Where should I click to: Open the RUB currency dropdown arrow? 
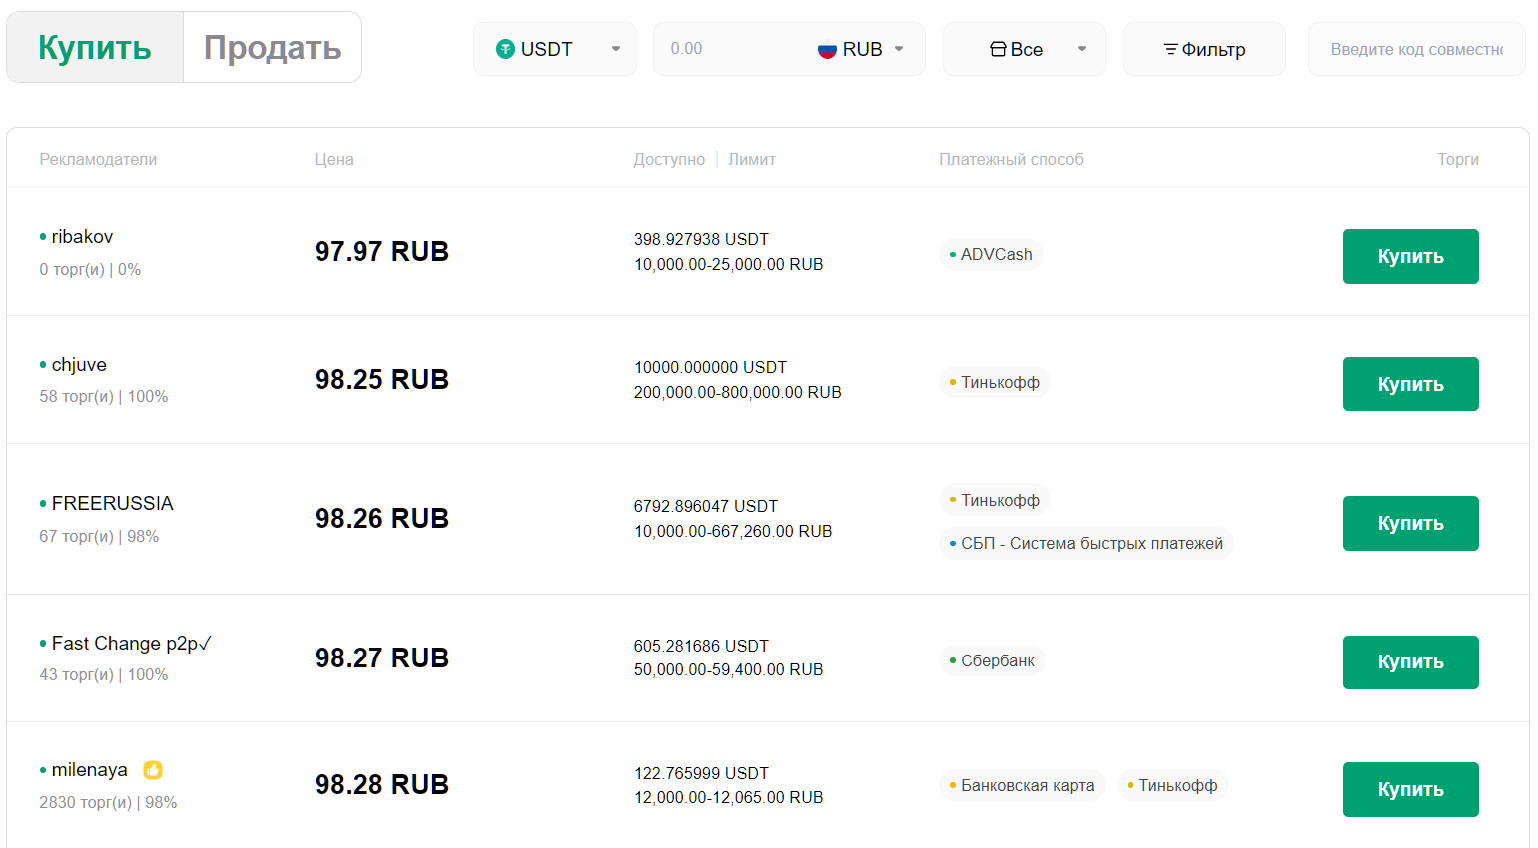click(x=899, y=49)
